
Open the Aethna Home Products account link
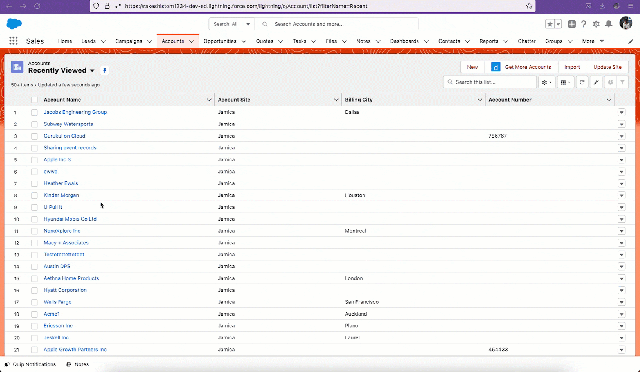point(71,278)
